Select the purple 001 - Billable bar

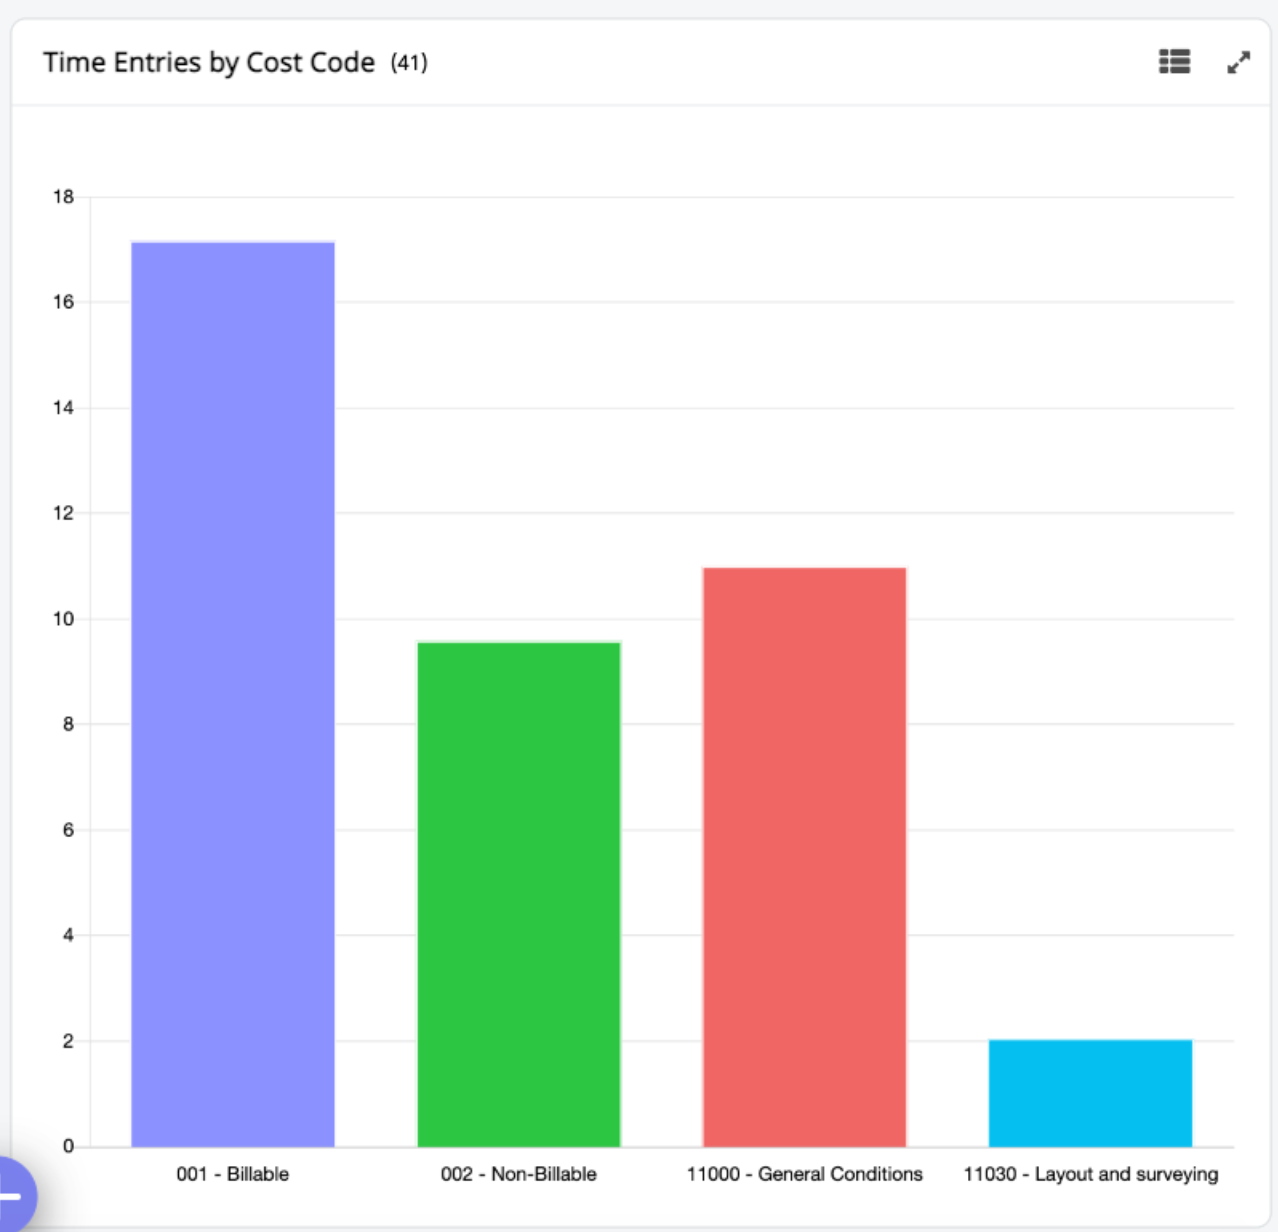click(233, 693)
